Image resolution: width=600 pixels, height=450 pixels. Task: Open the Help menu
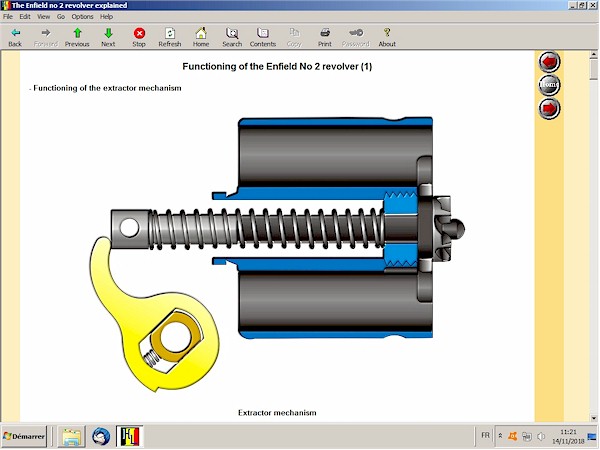pos(106,16)
